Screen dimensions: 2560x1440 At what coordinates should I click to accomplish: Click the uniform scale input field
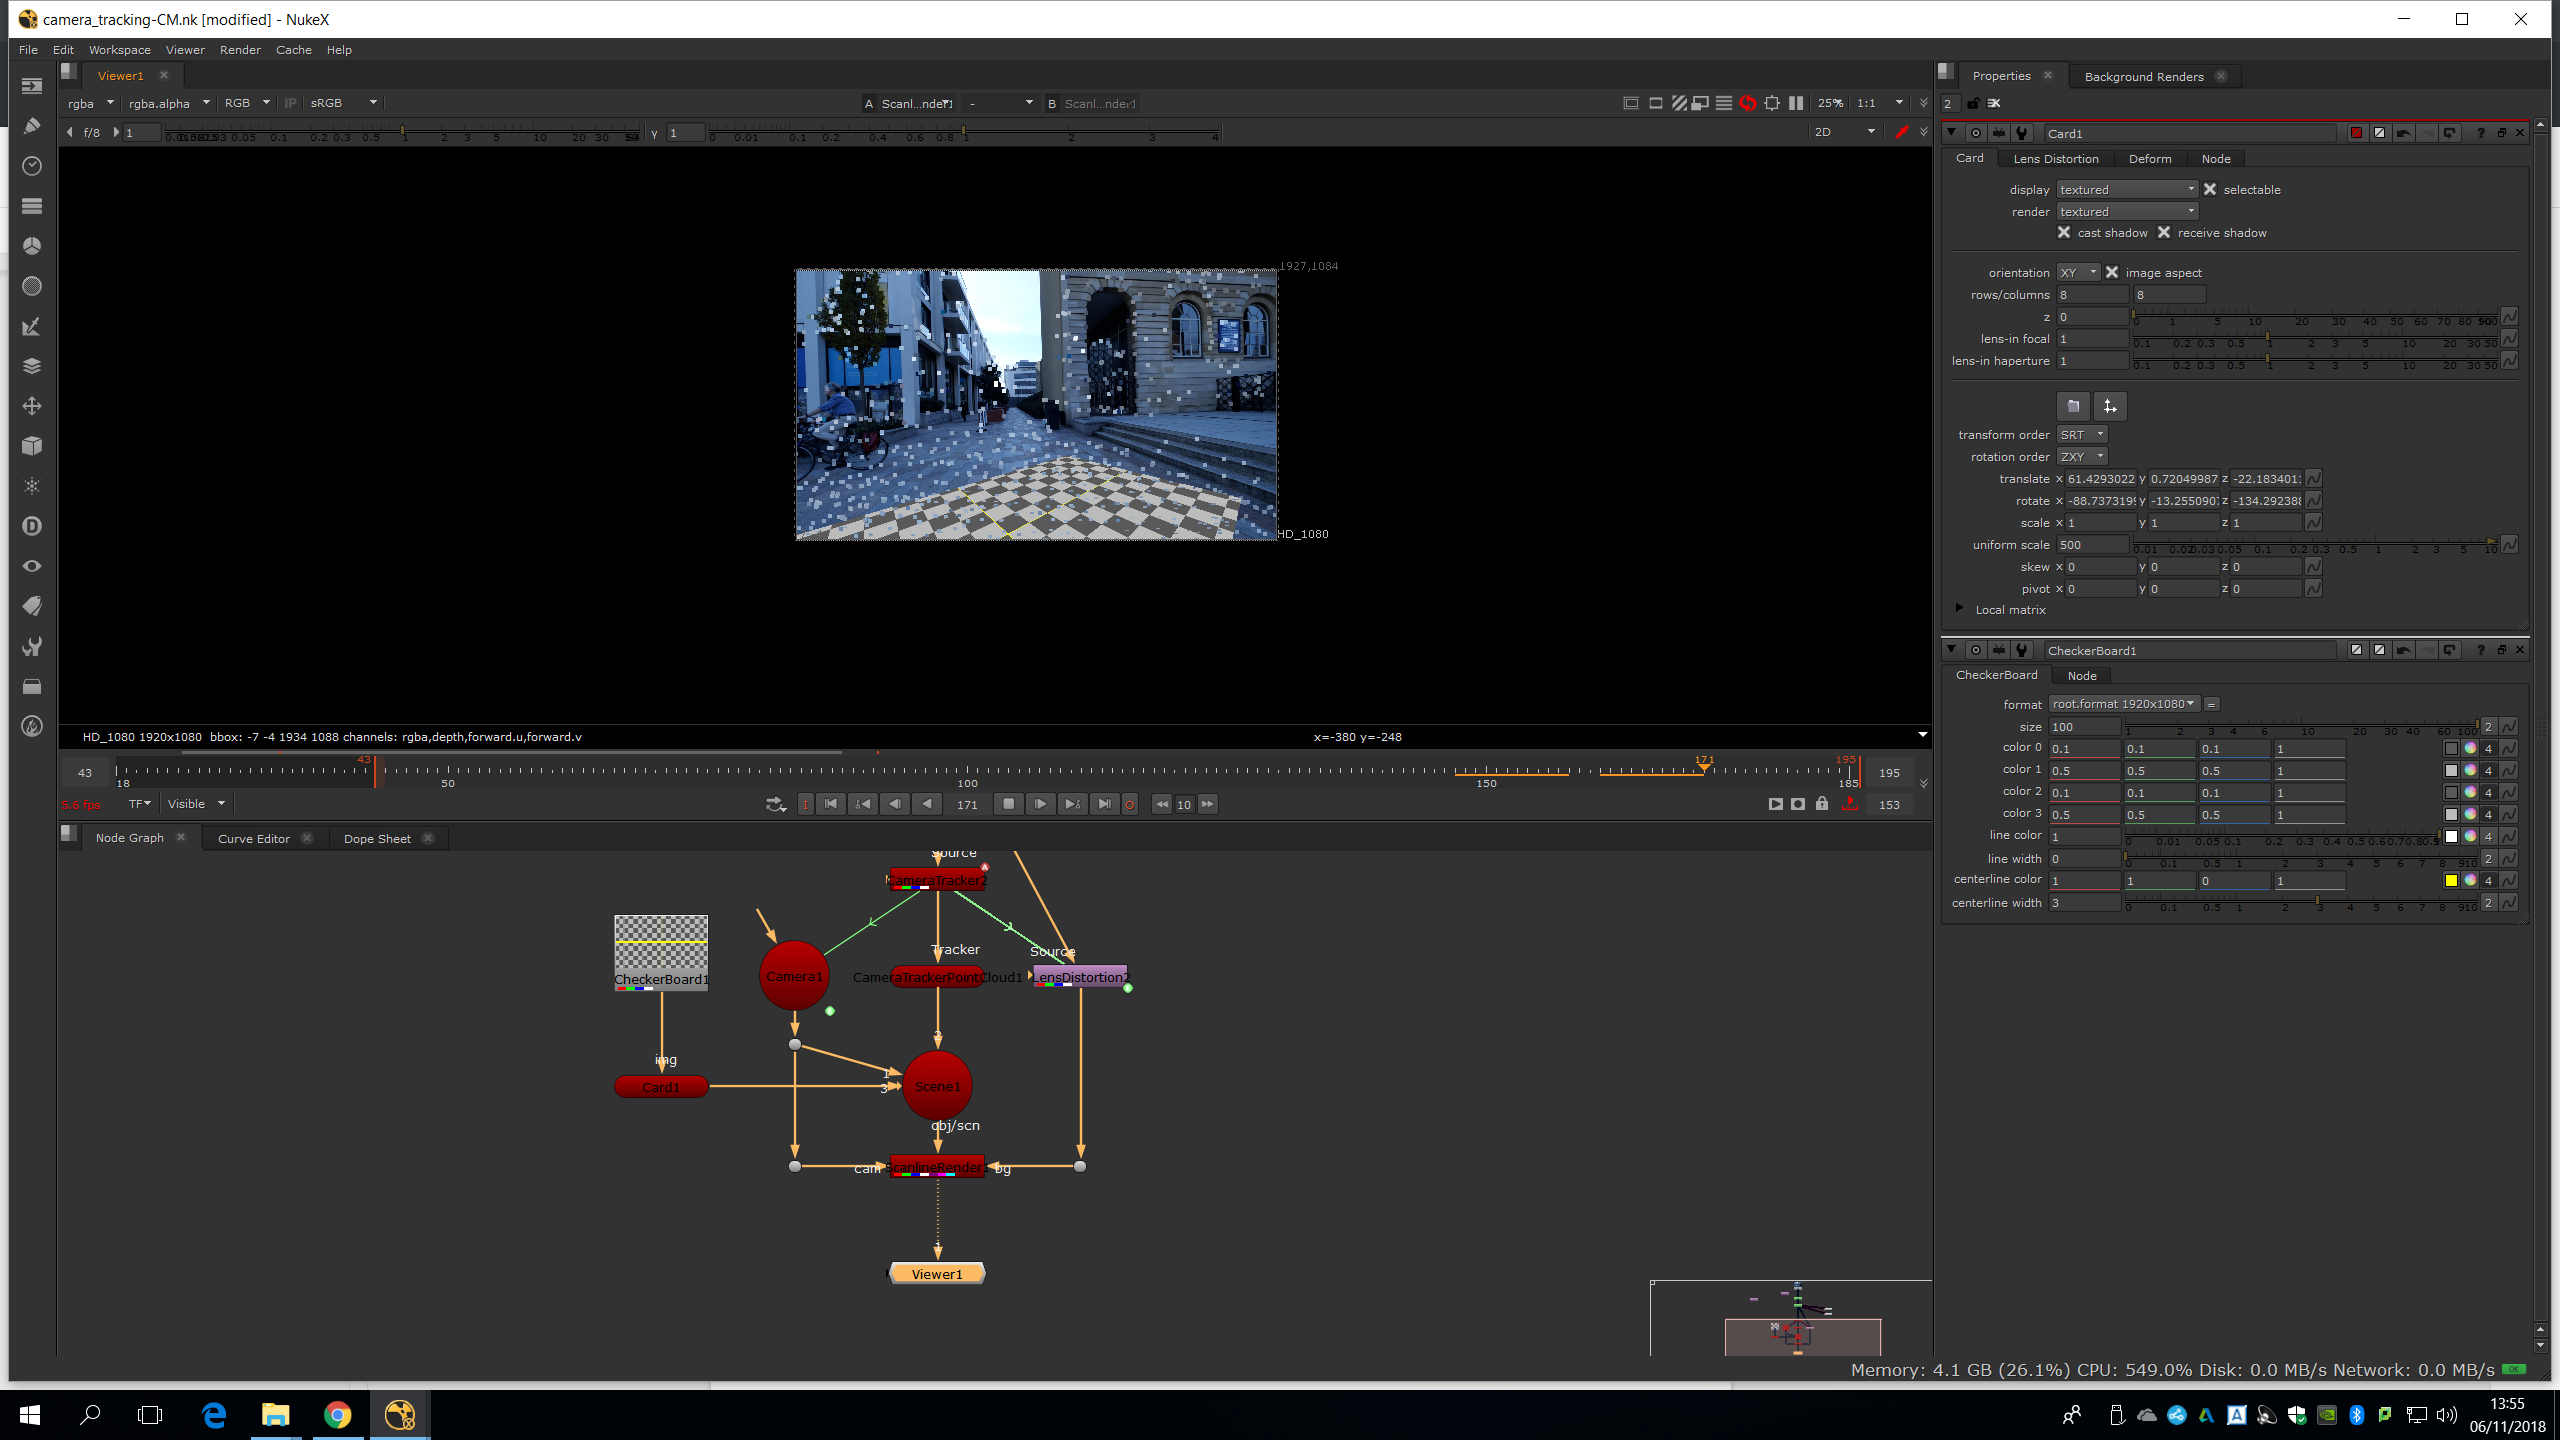pos(2091,545)
